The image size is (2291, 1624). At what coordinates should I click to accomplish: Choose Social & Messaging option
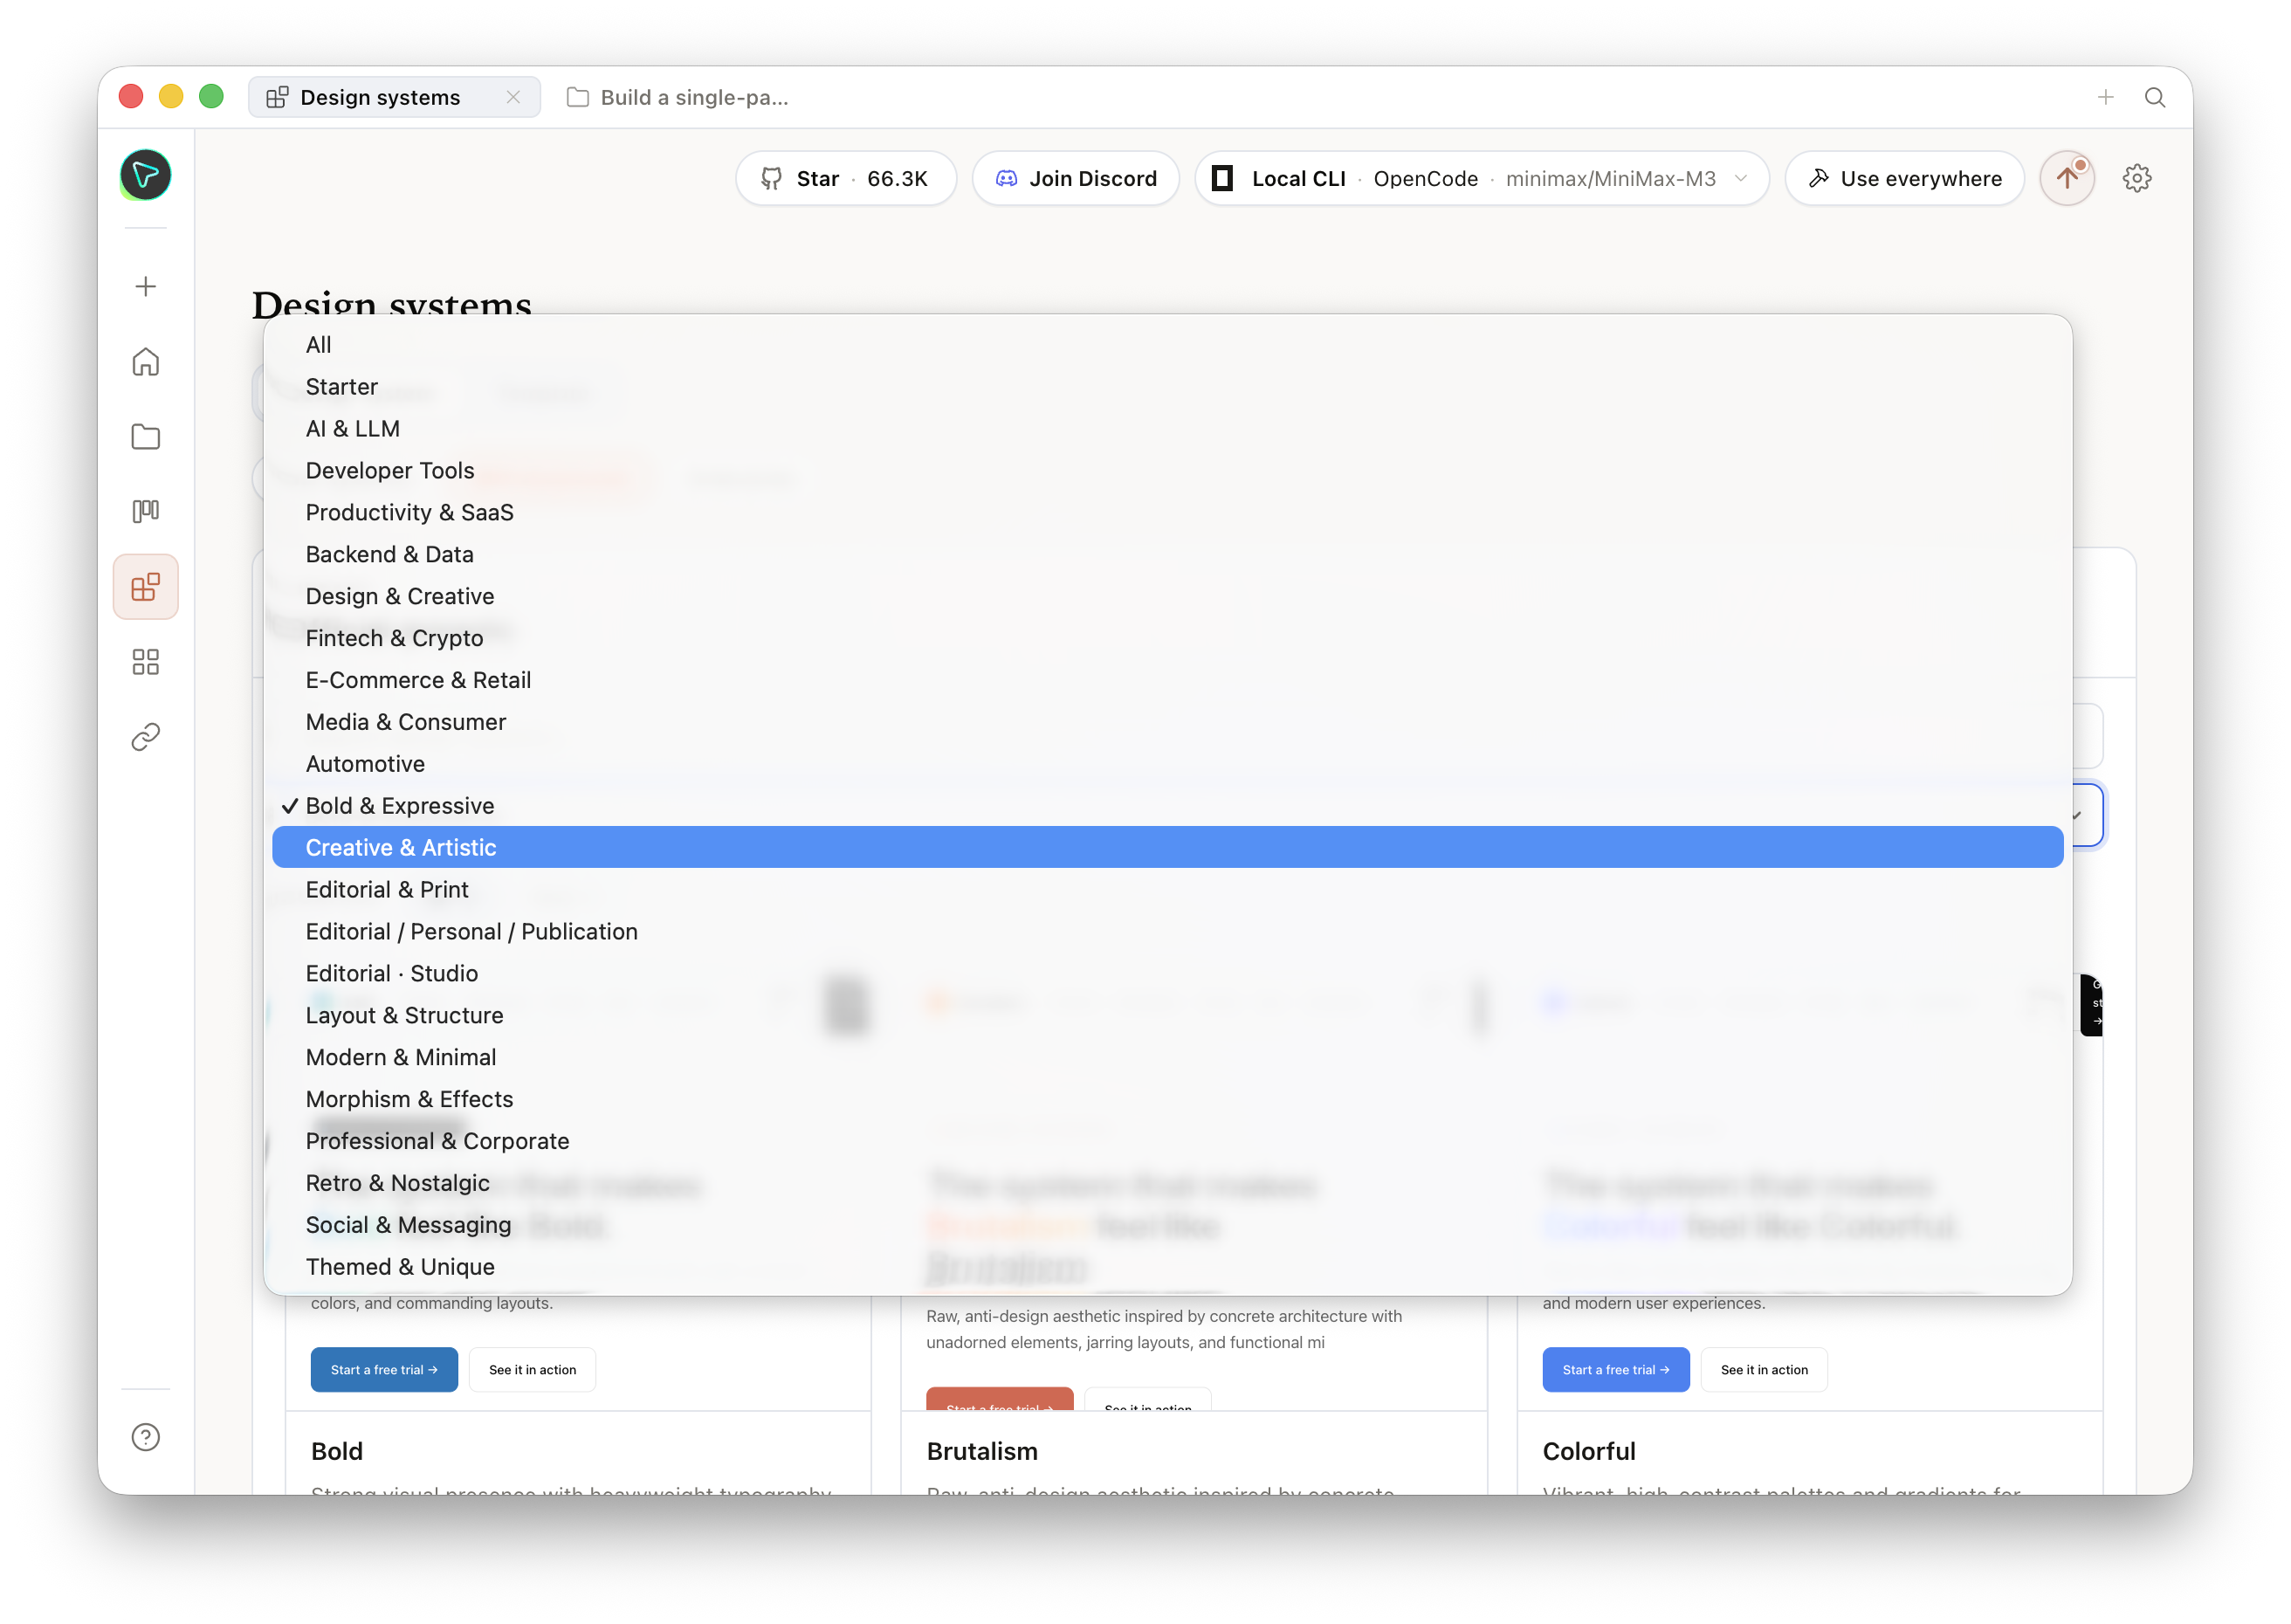1167,1226
